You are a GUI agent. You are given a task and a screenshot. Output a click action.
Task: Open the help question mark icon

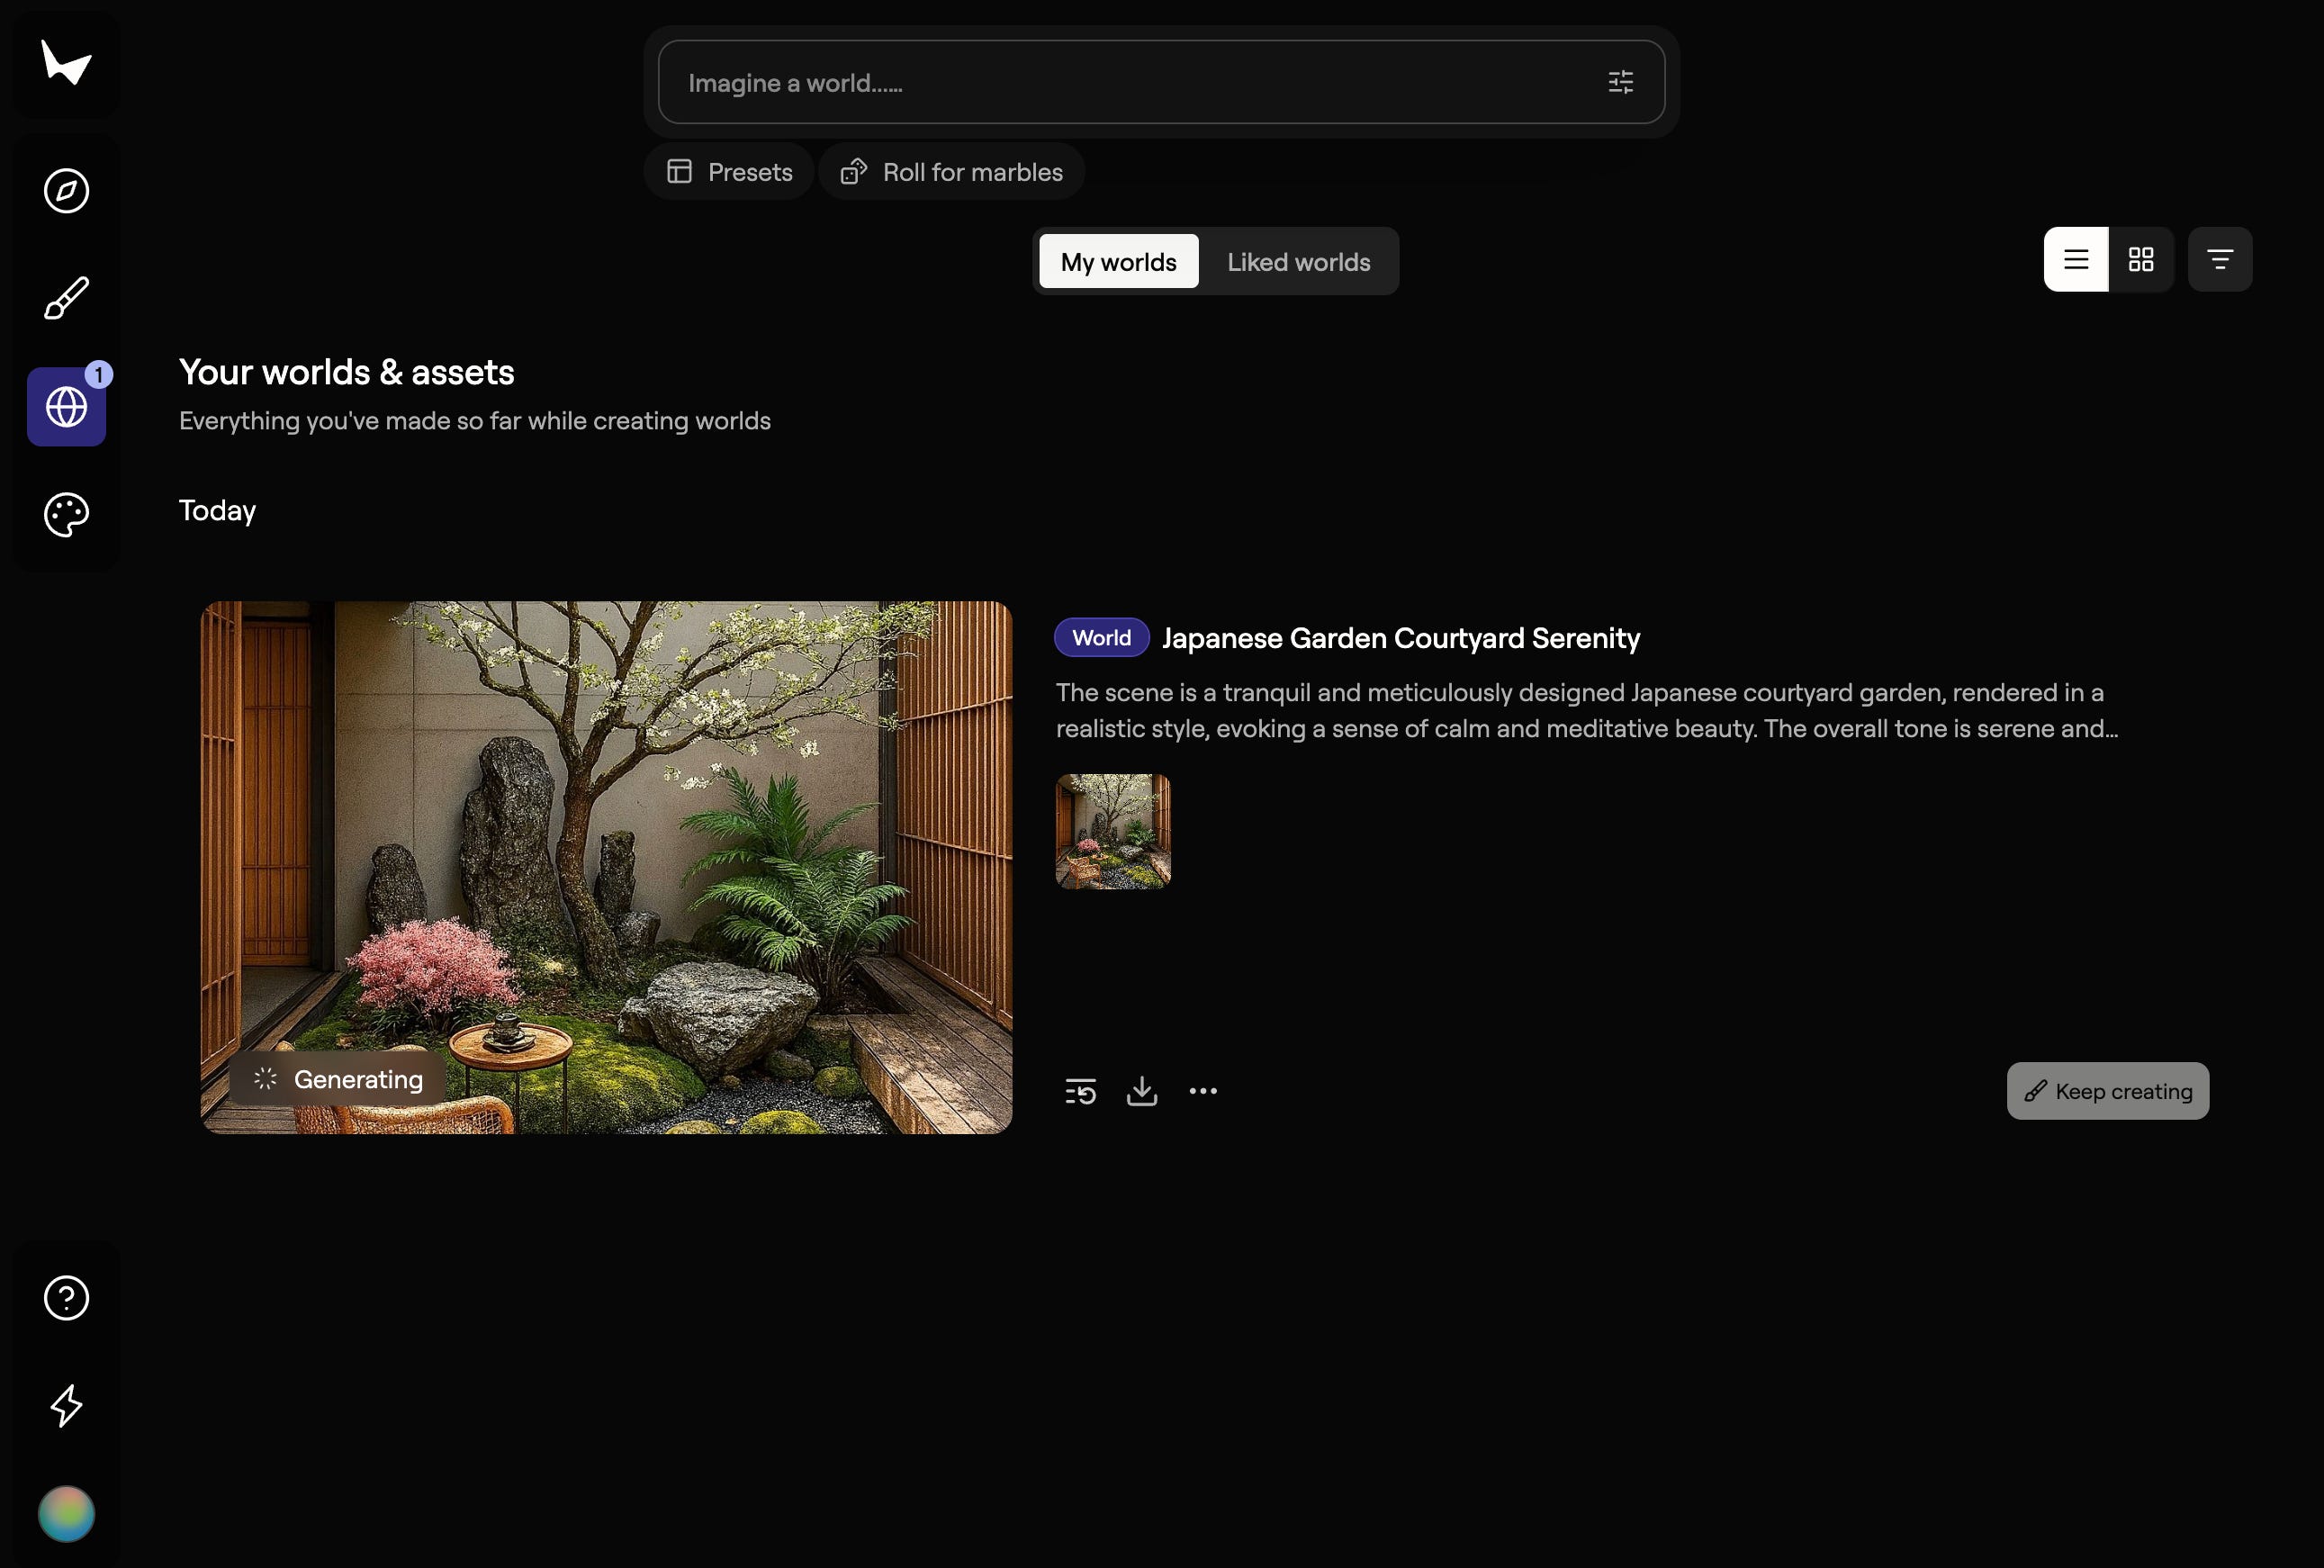coord(66,1298)
